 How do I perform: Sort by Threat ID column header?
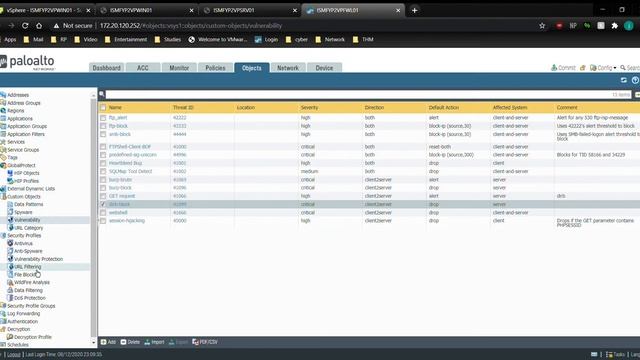click(183, 107)
